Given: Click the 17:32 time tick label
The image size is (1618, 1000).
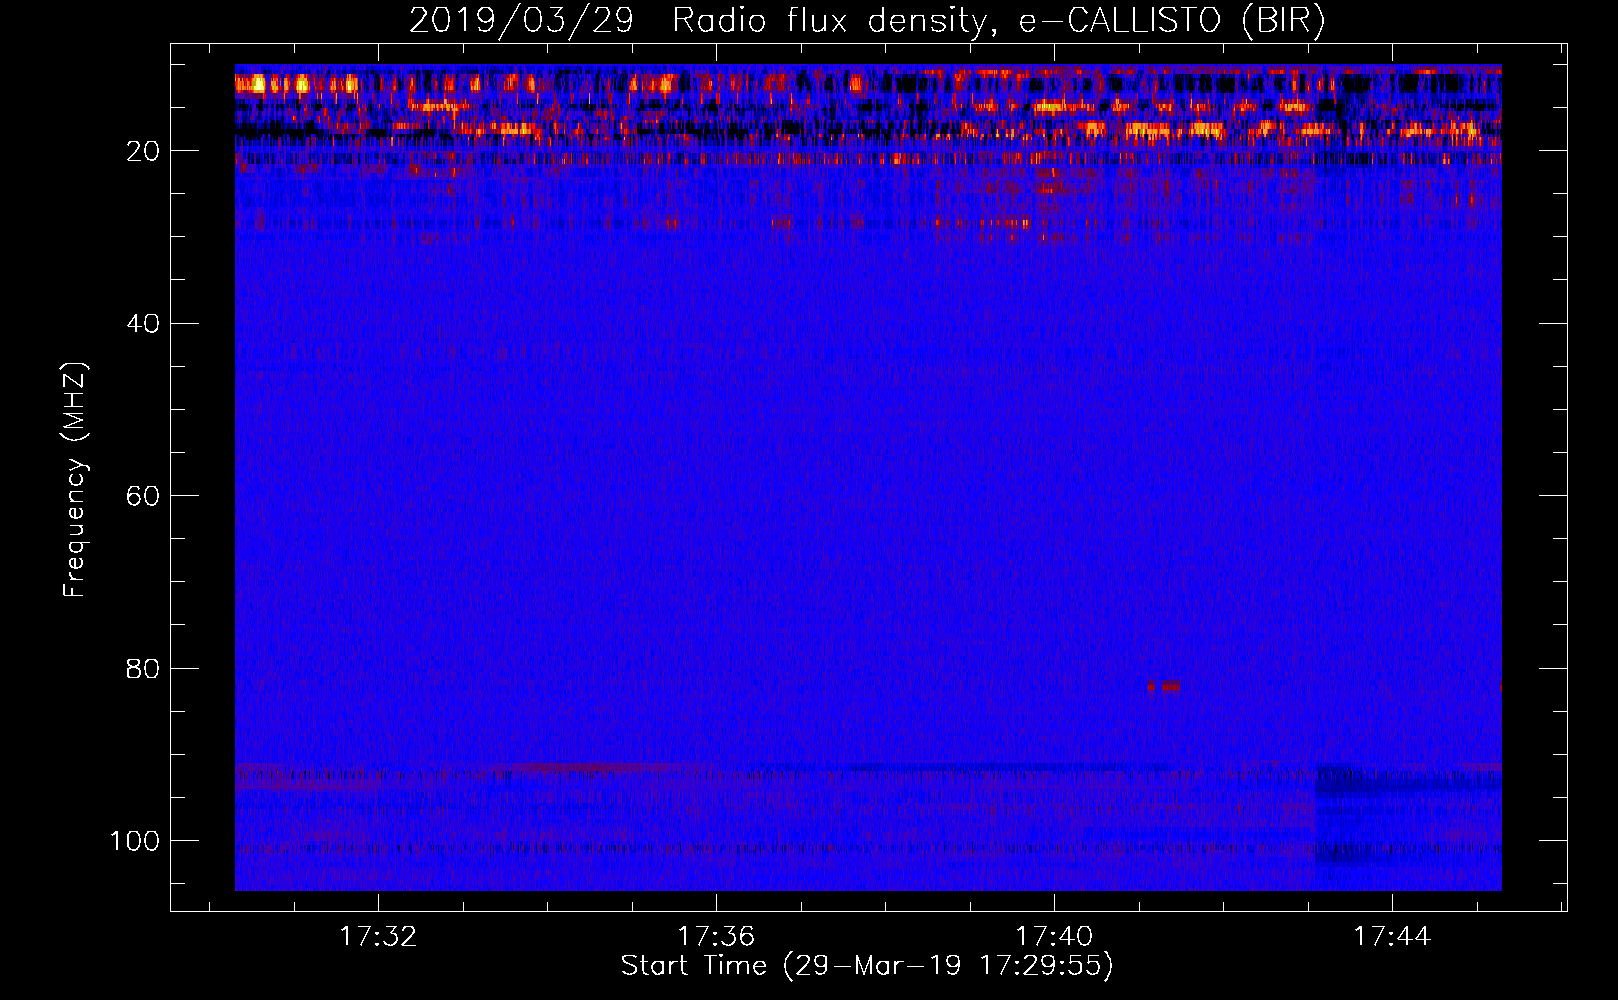Looking at the screenshot, I should [x=378, y=937].
